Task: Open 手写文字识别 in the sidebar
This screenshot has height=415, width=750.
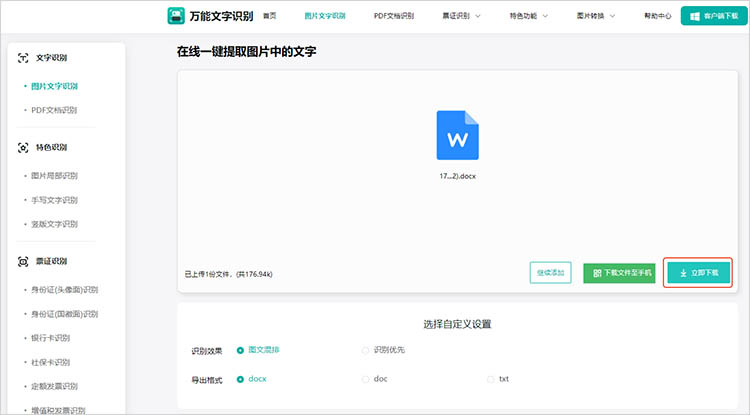Action: click(x=54, y=200)
